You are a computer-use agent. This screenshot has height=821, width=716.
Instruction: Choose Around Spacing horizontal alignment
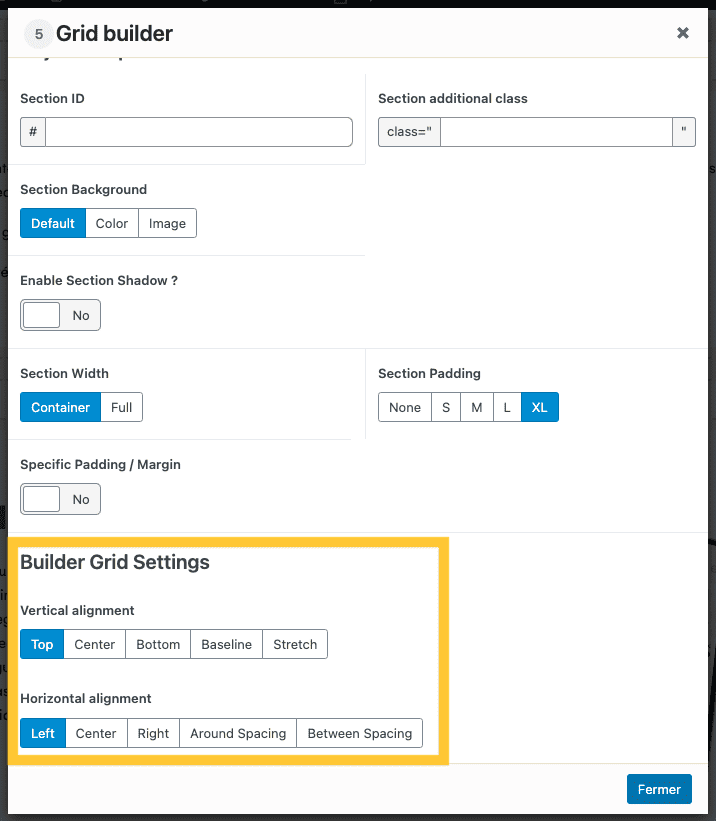click(238, 733)
